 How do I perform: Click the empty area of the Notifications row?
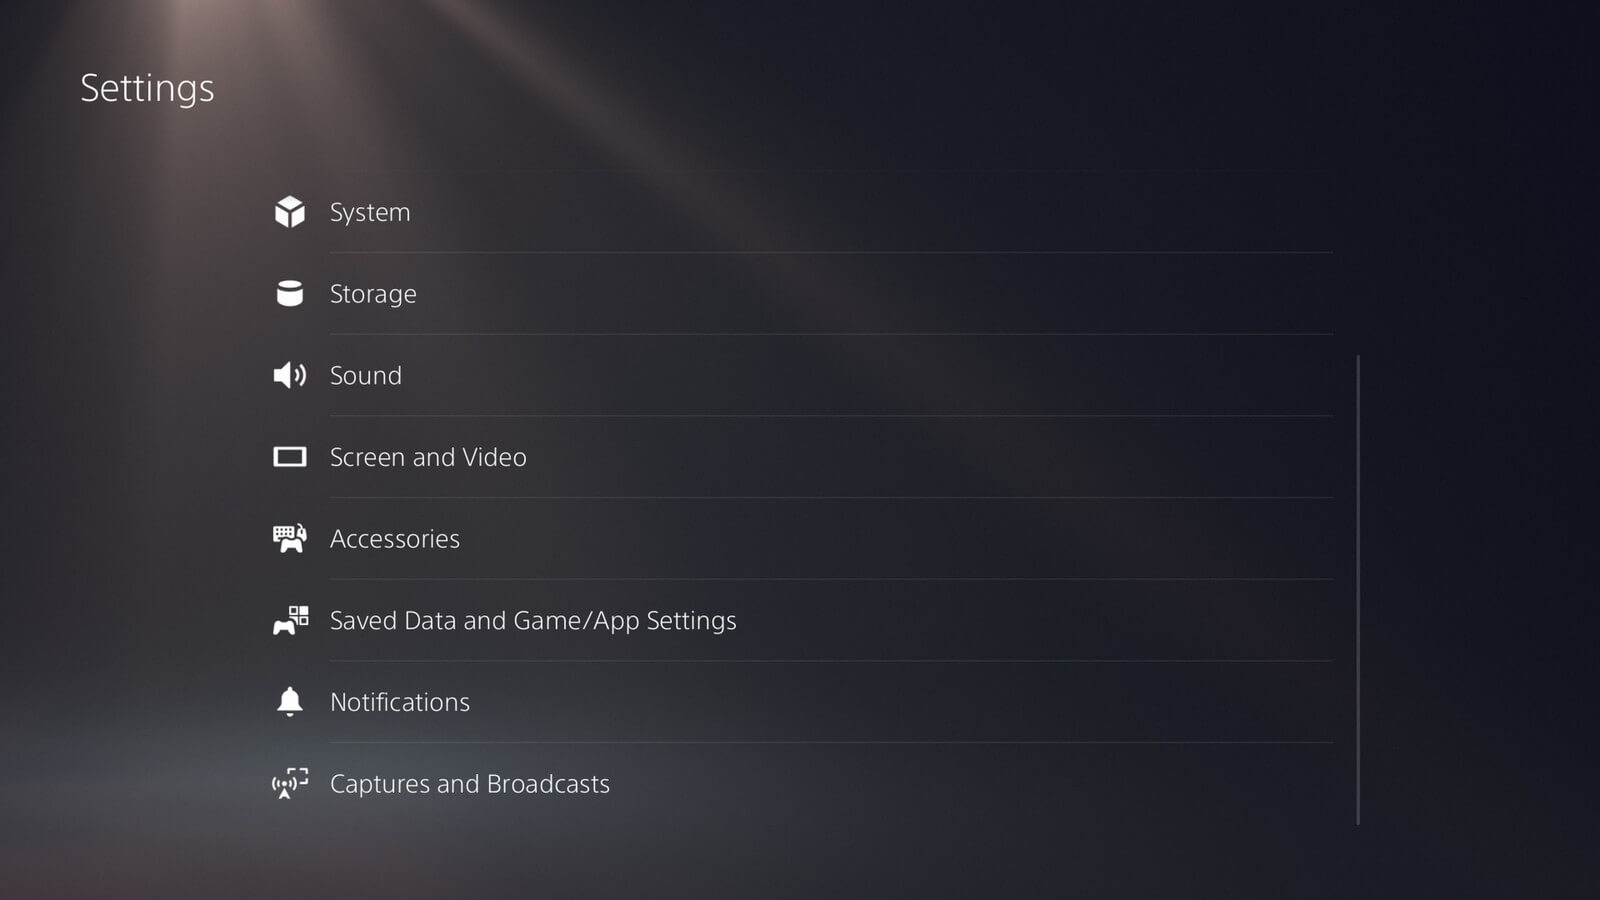(x=900, y=702)
